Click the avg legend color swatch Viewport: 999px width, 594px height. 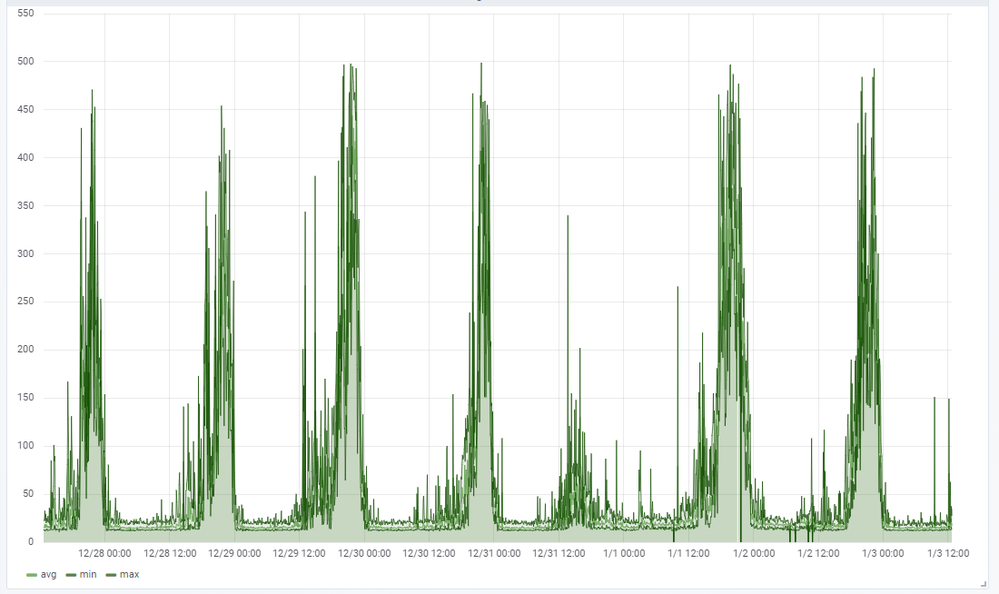(x=32, y=575)
